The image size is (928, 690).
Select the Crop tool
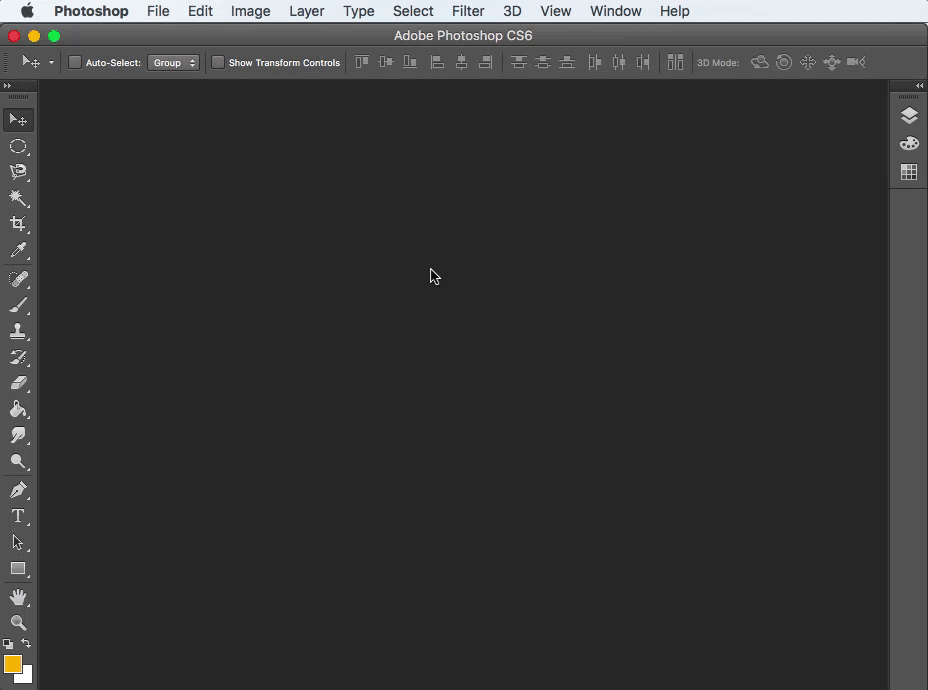pyautogui.click(x=18, y=224)
